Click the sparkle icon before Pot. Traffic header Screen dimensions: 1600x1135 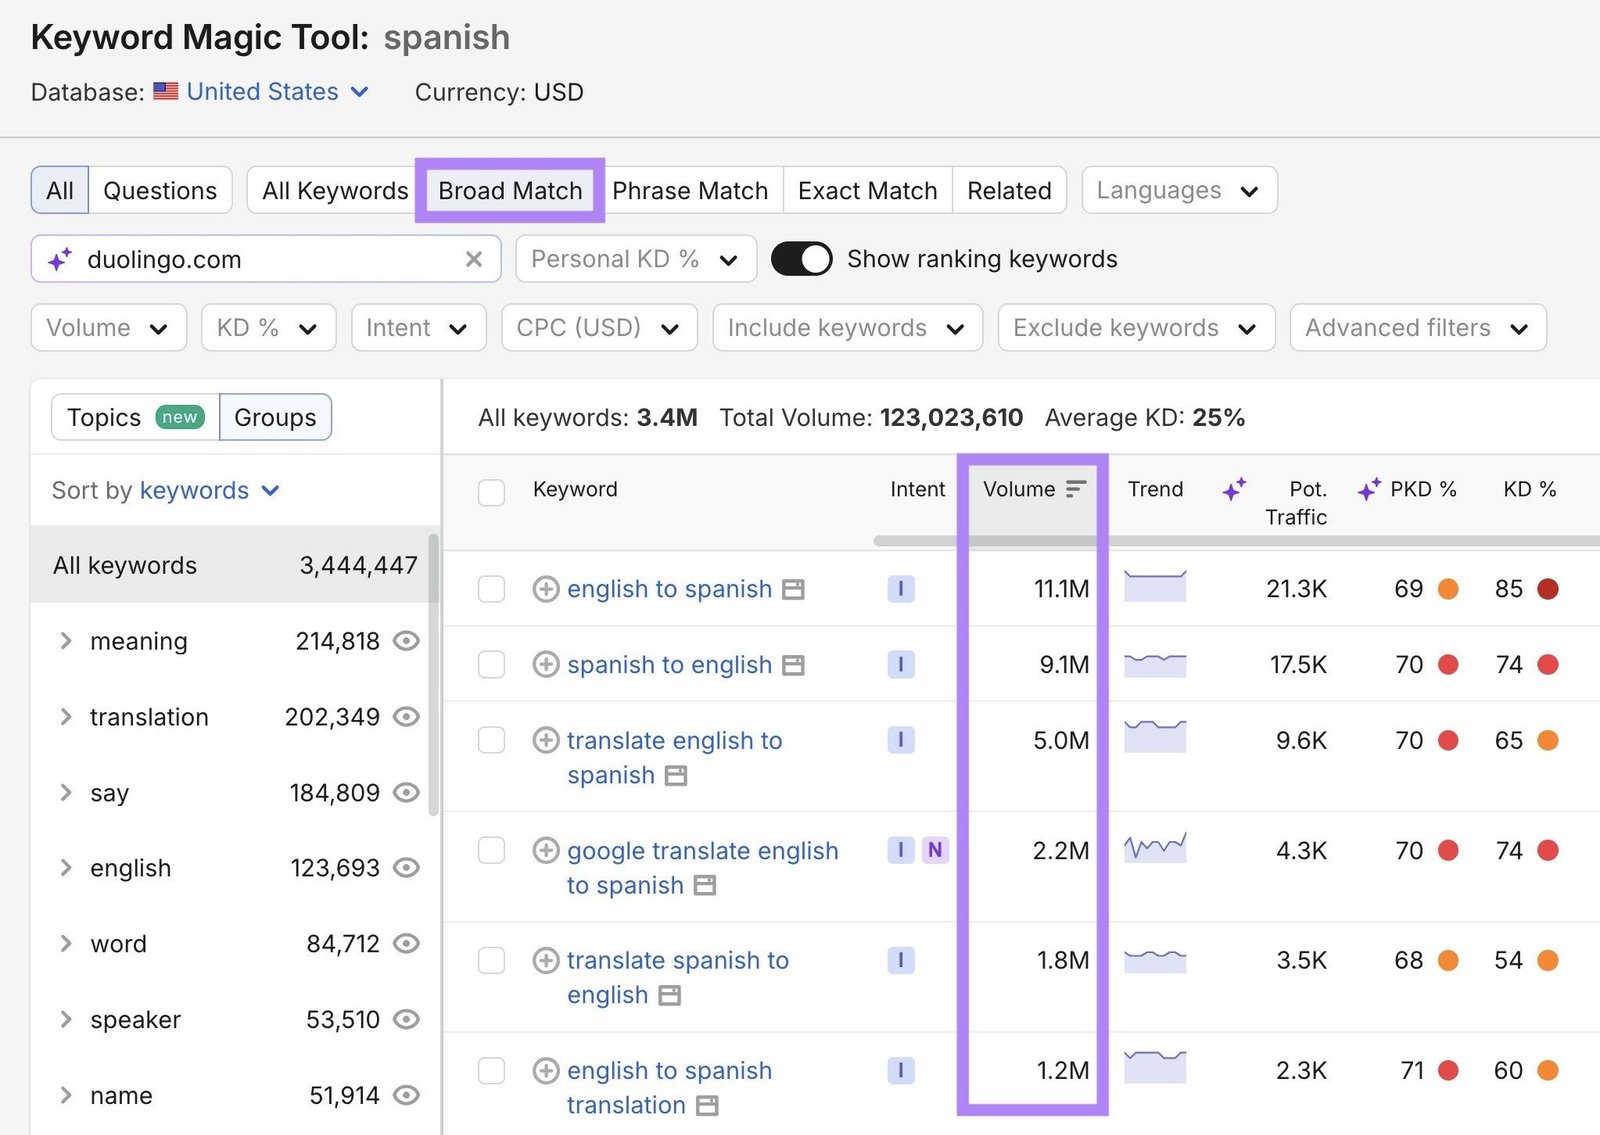[1234, 489]
